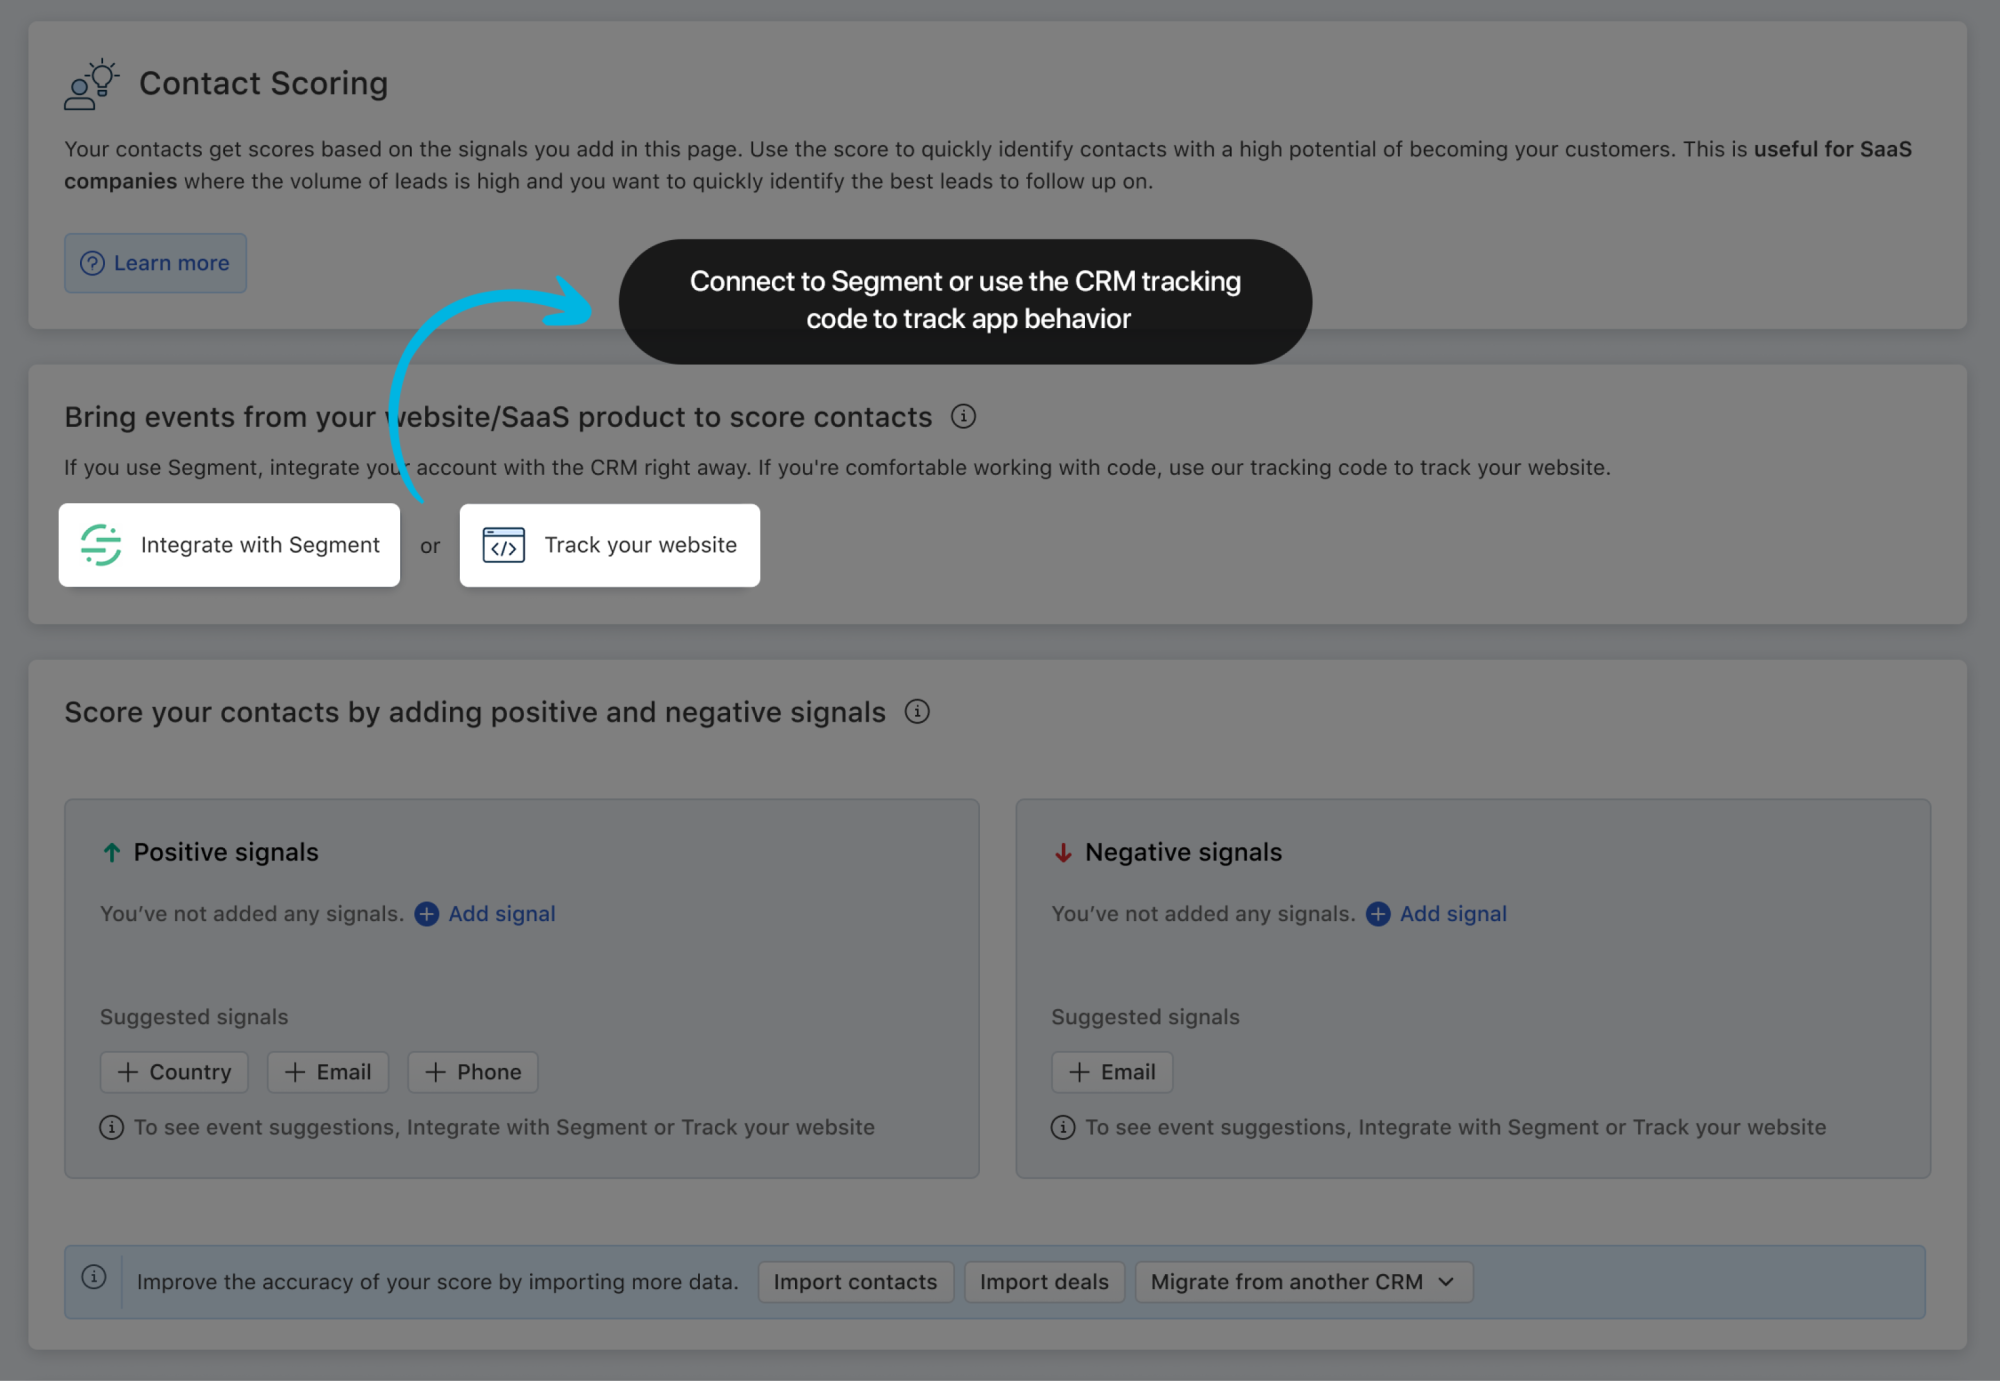Add Email as a suggested negative signal

[1112, 1072]
